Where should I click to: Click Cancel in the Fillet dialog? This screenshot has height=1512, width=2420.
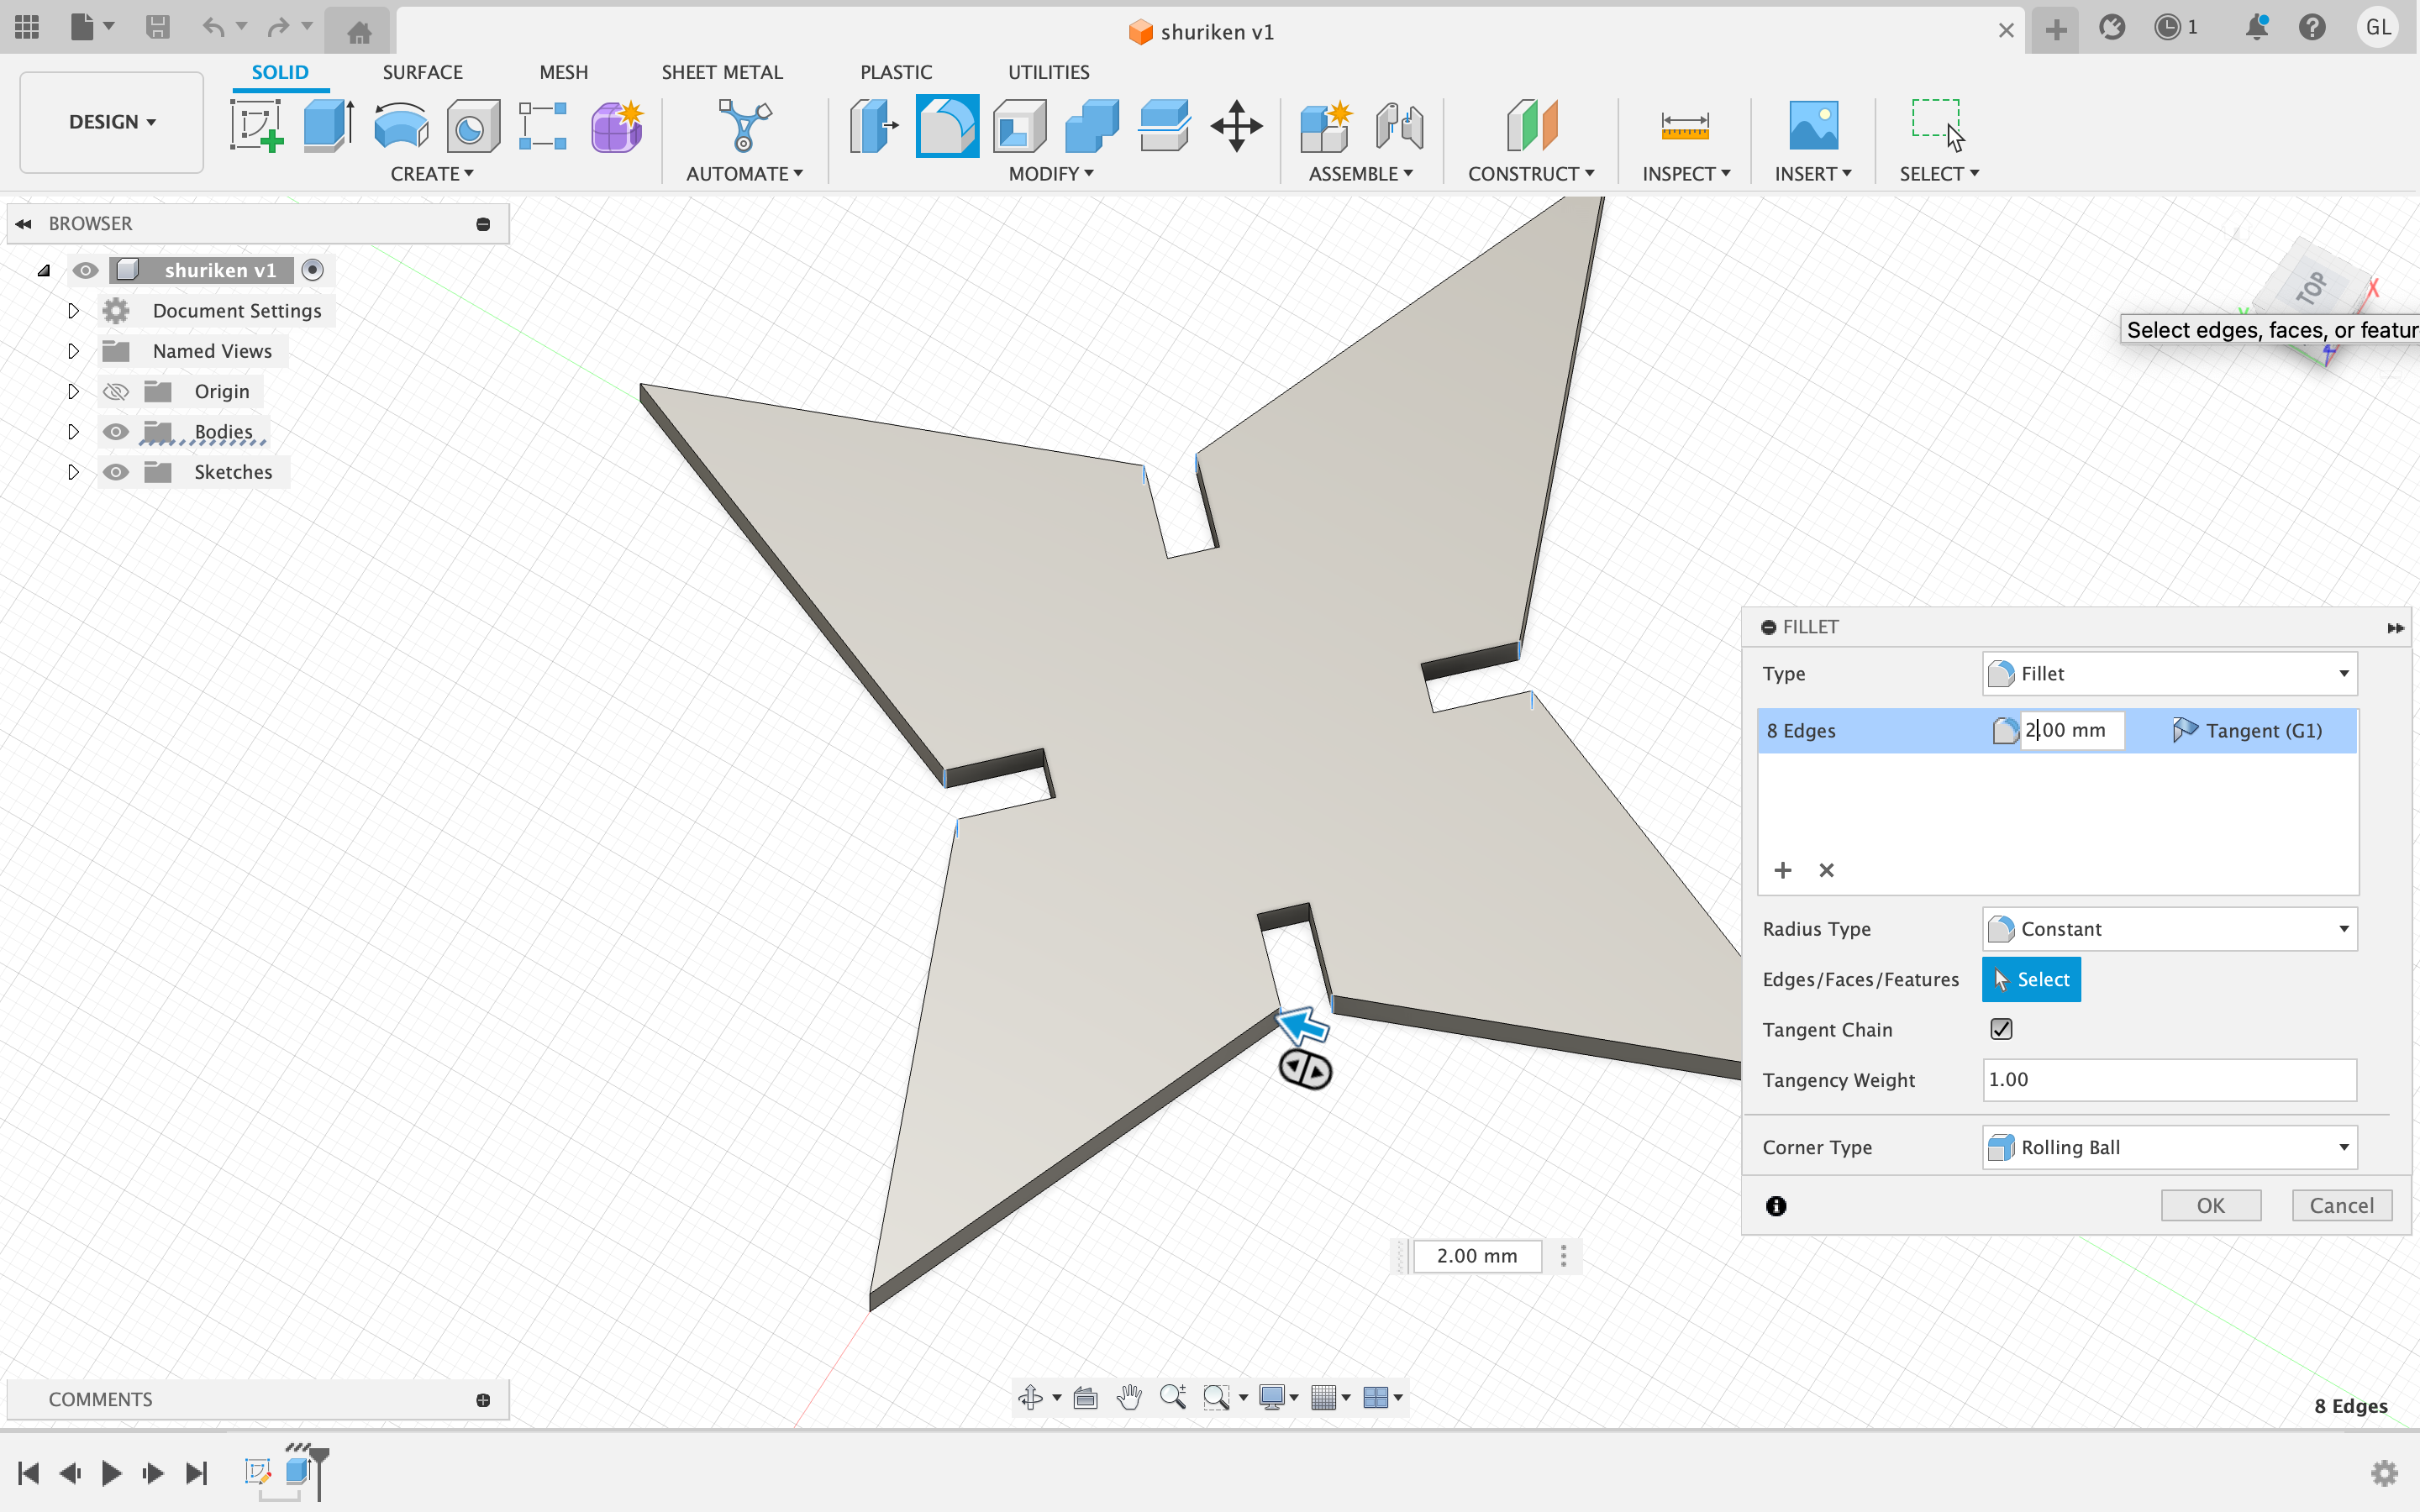point(2341,1205)
